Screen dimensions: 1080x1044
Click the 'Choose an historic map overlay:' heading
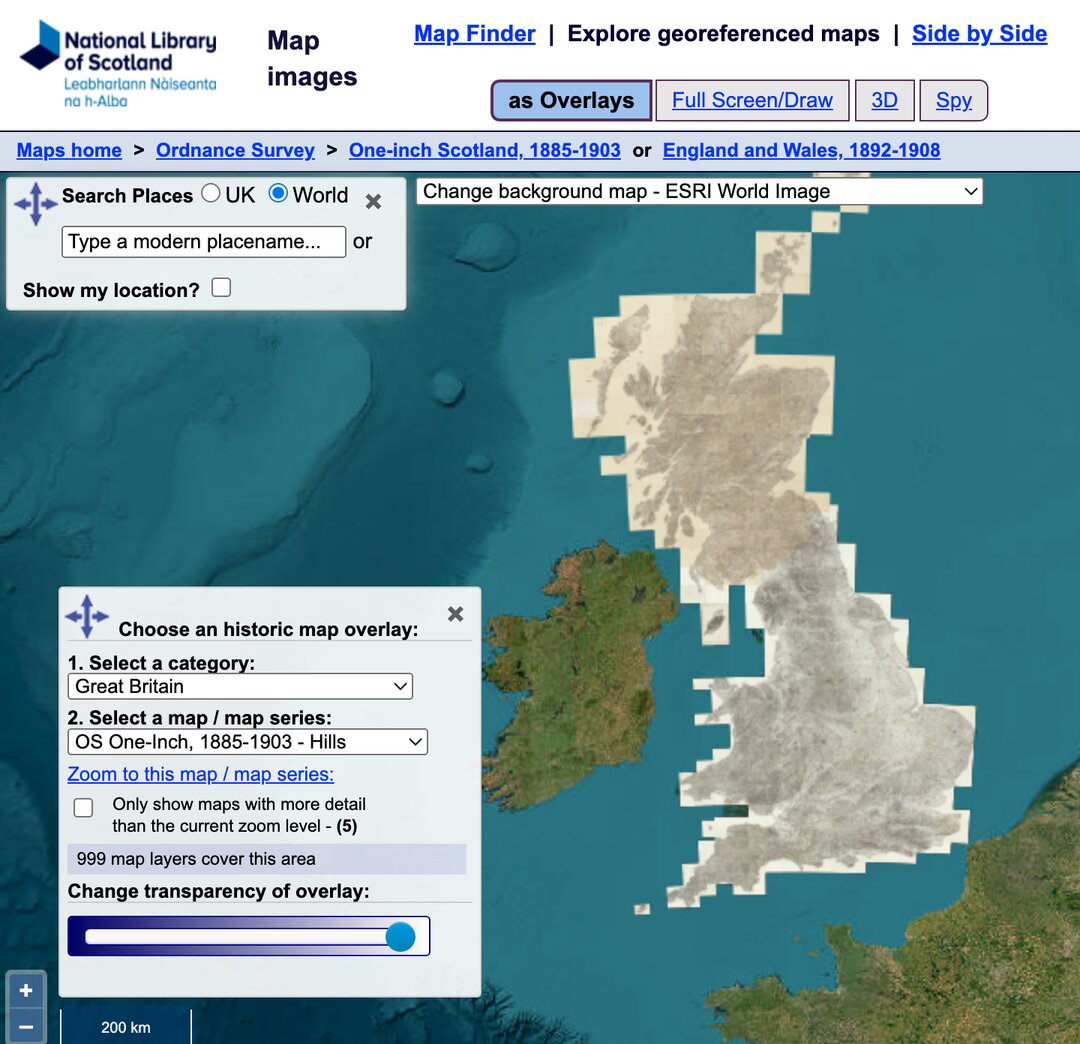(x=269, y=629)
